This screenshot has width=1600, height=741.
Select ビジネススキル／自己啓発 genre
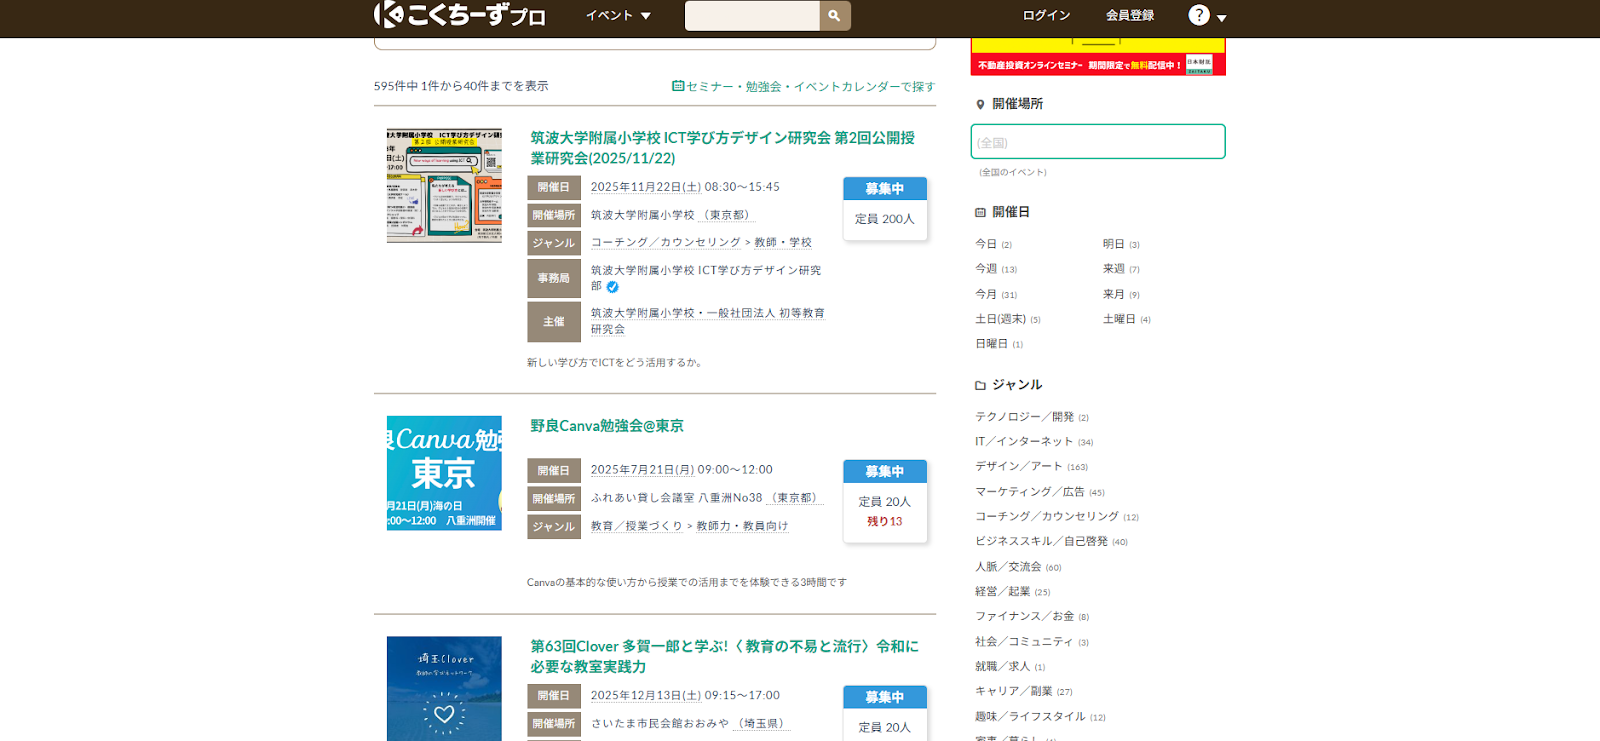tap(1041, 542)
